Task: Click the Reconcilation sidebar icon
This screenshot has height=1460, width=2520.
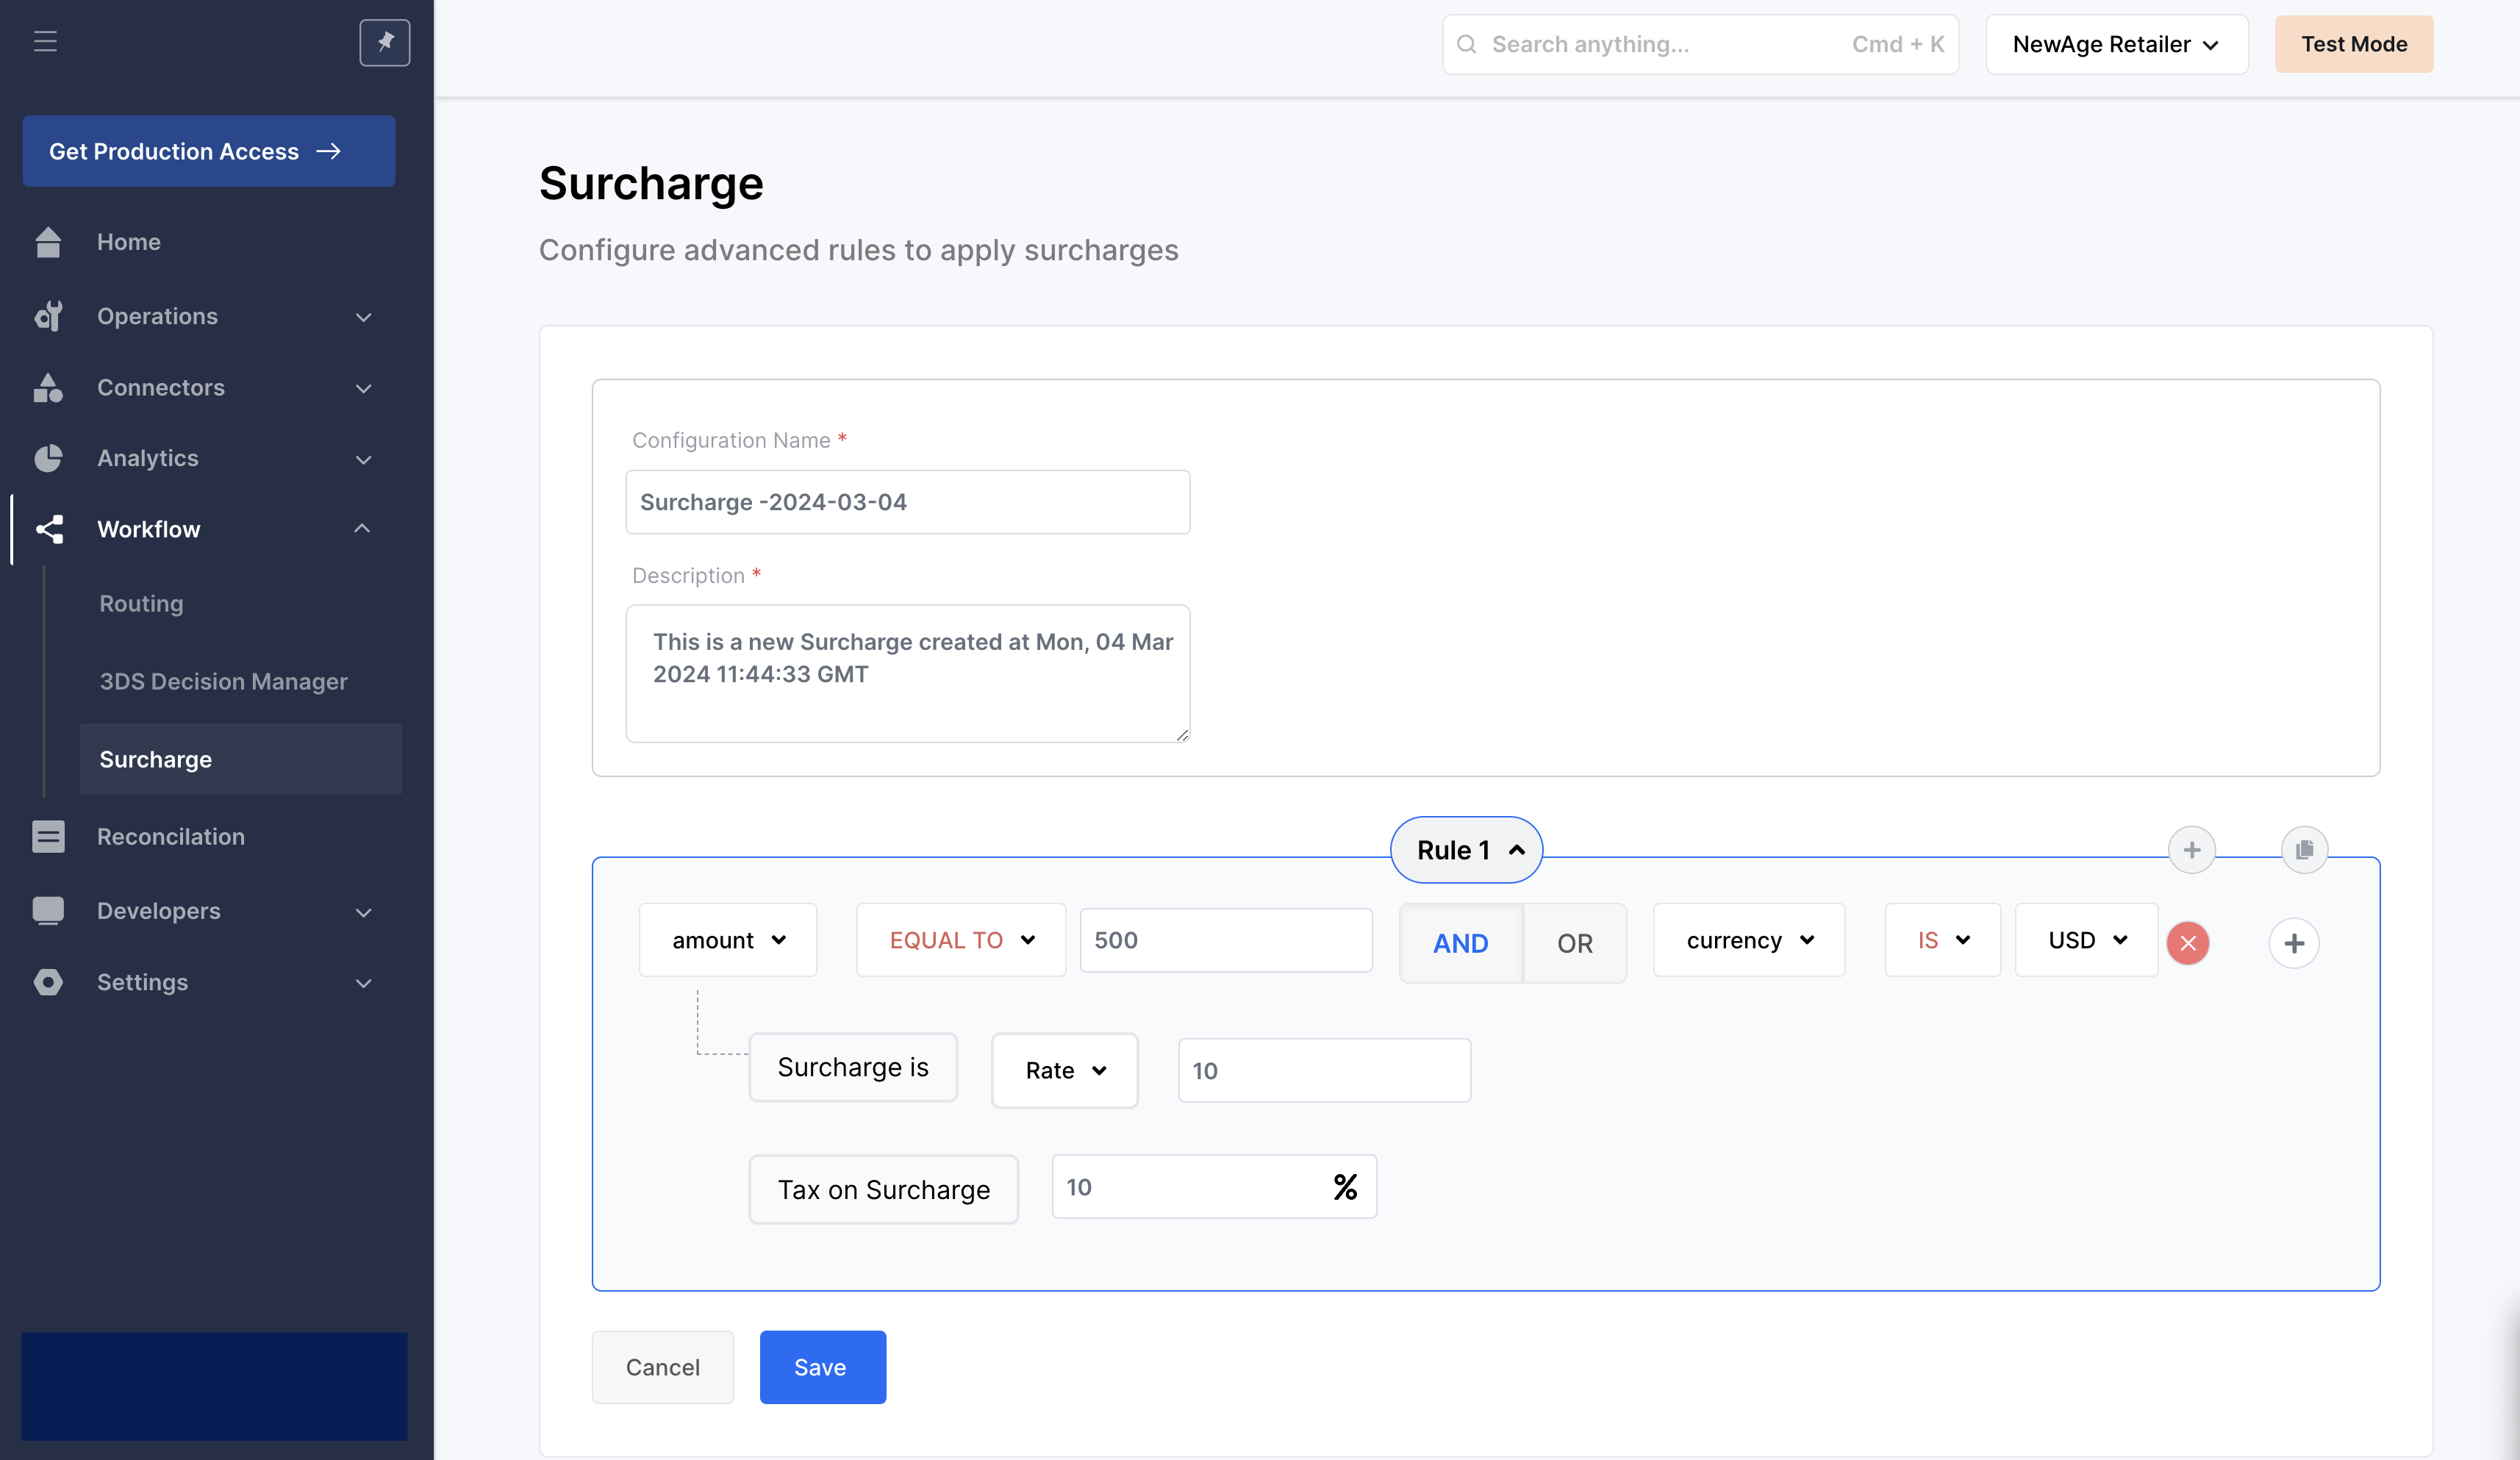Action: coord(48,836)
